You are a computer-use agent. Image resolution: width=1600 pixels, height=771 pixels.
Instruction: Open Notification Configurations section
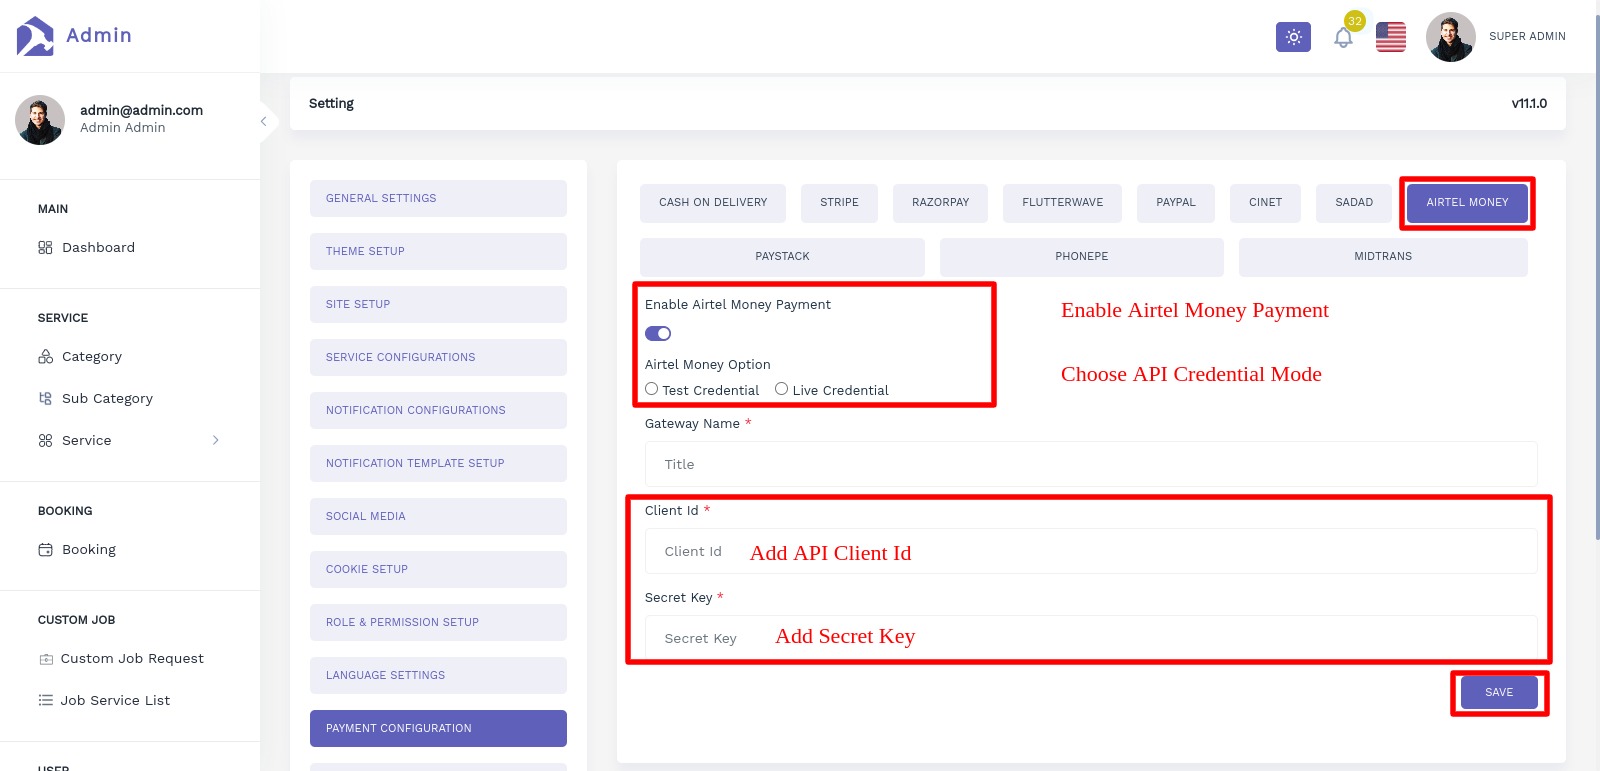pyautogui.click(x=438, y=410)
